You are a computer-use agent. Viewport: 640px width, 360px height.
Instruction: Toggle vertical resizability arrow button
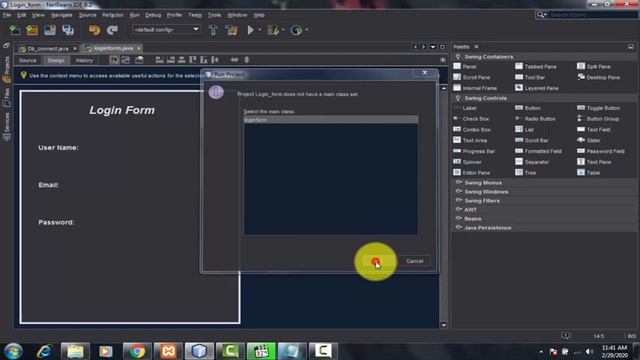click(x=247, y=60)
